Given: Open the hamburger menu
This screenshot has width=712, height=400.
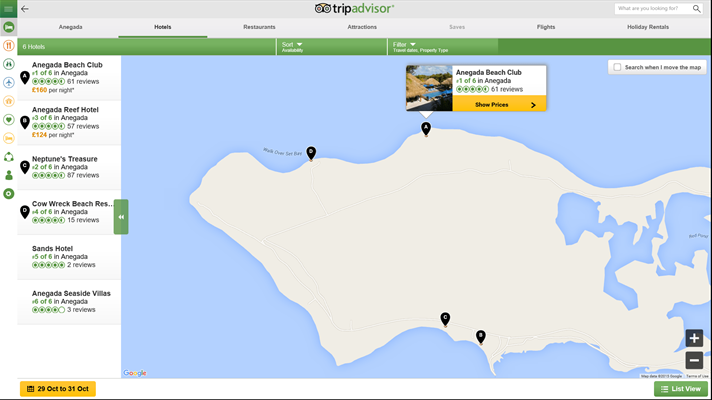Looking at the screenshot, I should point(8,9).
